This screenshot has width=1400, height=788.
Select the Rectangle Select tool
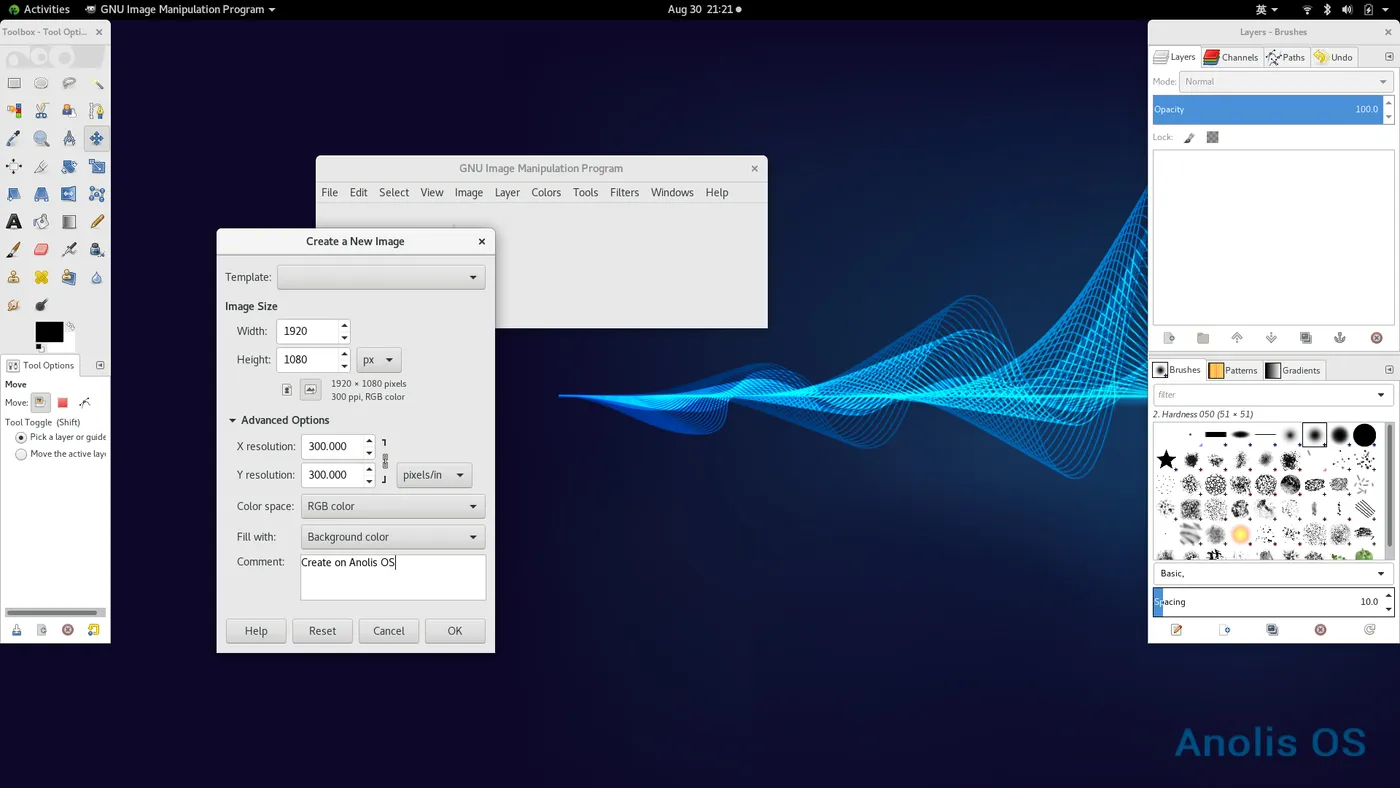[x=14, y=83]
